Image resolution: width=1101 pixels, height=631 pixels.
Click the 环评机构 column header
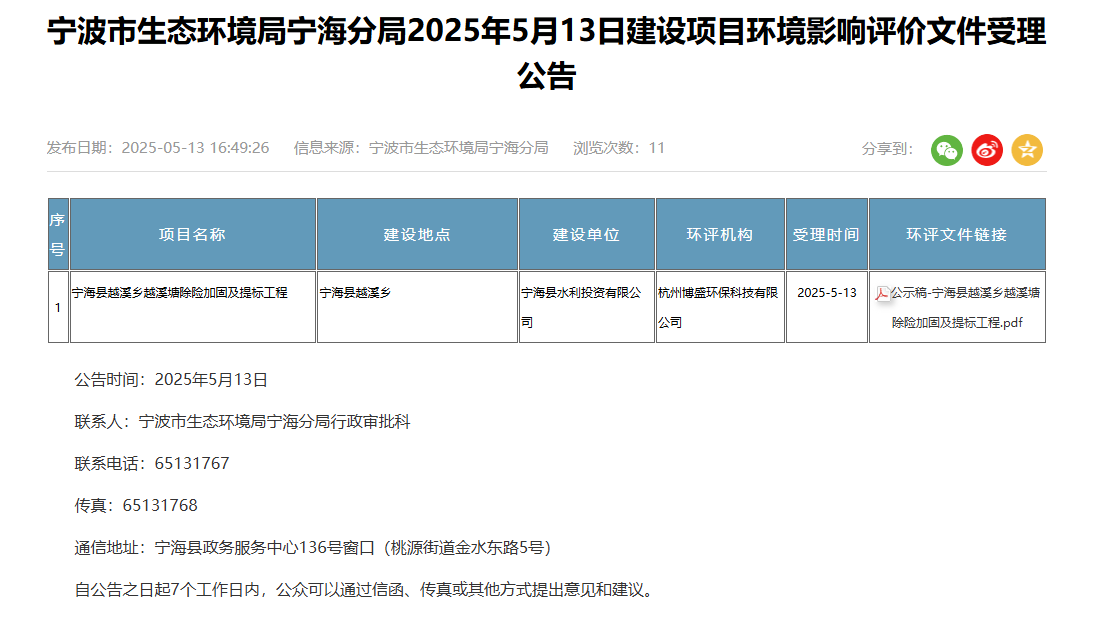click(x=720, y=234)
